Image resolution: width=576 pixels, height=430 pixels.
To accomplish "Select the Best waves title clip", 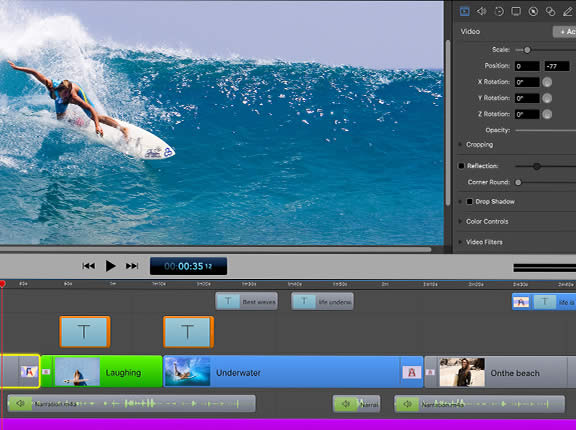I will tap(246, 301).
